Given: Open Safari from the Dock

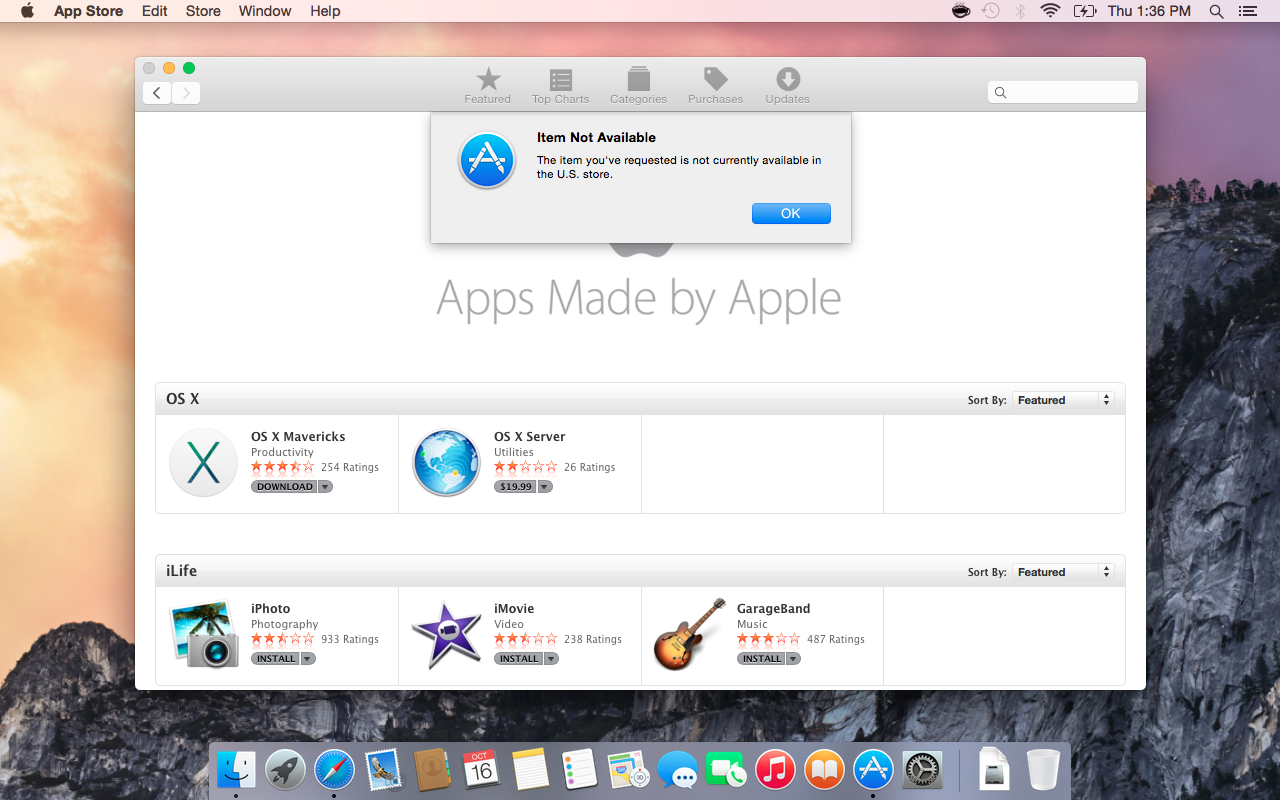Looking at the screenshot, I should [335, 769].
